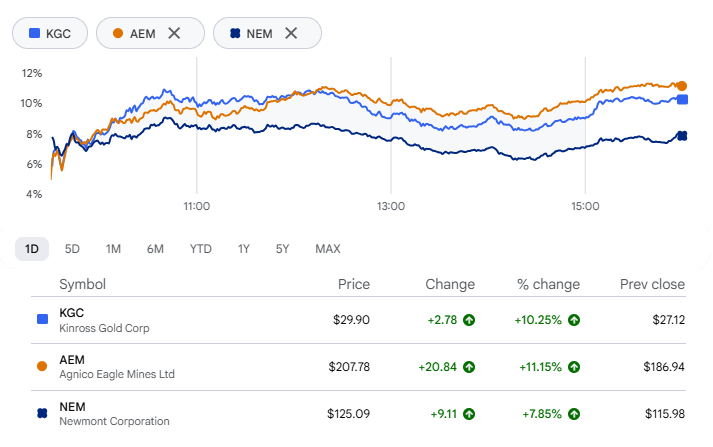Click the Price column header
Viewport: 713px width, 447px height.
354,284
